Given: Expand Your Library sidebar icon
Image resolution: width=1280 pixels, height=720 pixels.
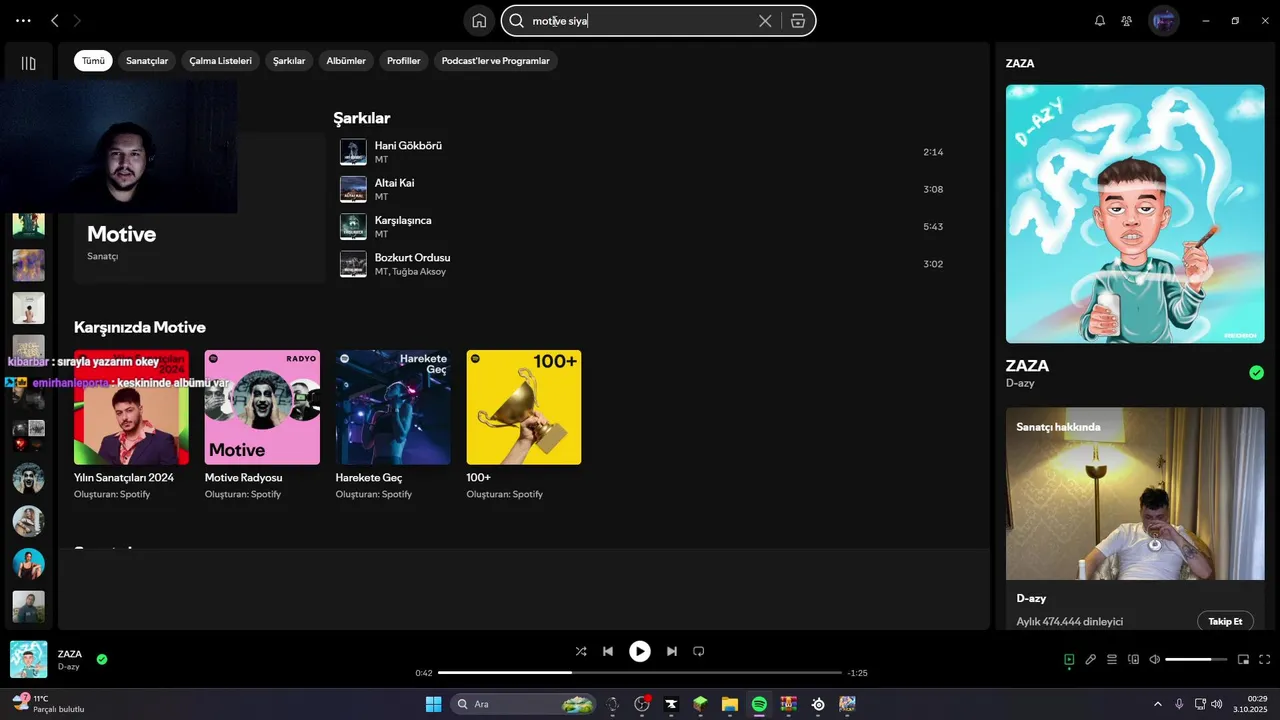Looking at the screenshot, I should point(28,63).
